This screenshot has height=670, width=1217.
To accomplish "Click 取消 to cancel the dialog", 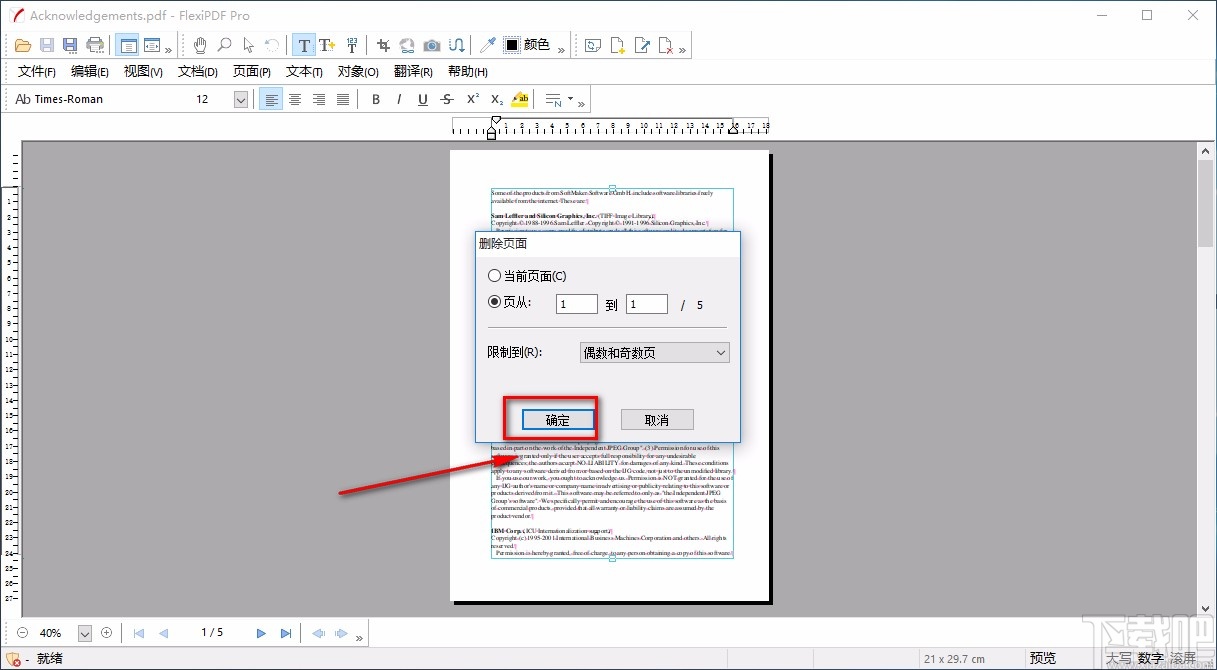I will [656, 419].
